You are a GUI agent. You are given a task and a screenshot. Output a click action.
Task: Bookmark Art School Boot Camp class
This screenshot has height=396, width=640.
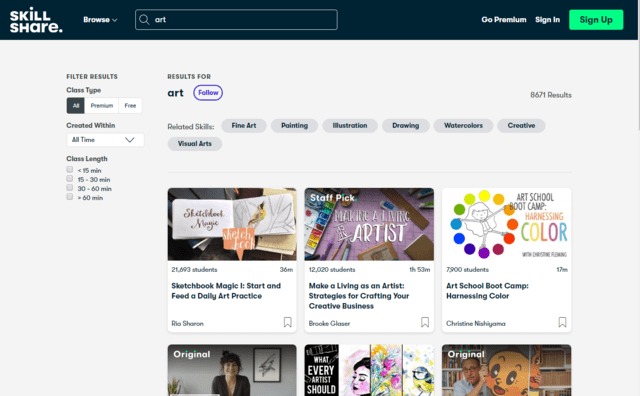[x=562, y=322]
